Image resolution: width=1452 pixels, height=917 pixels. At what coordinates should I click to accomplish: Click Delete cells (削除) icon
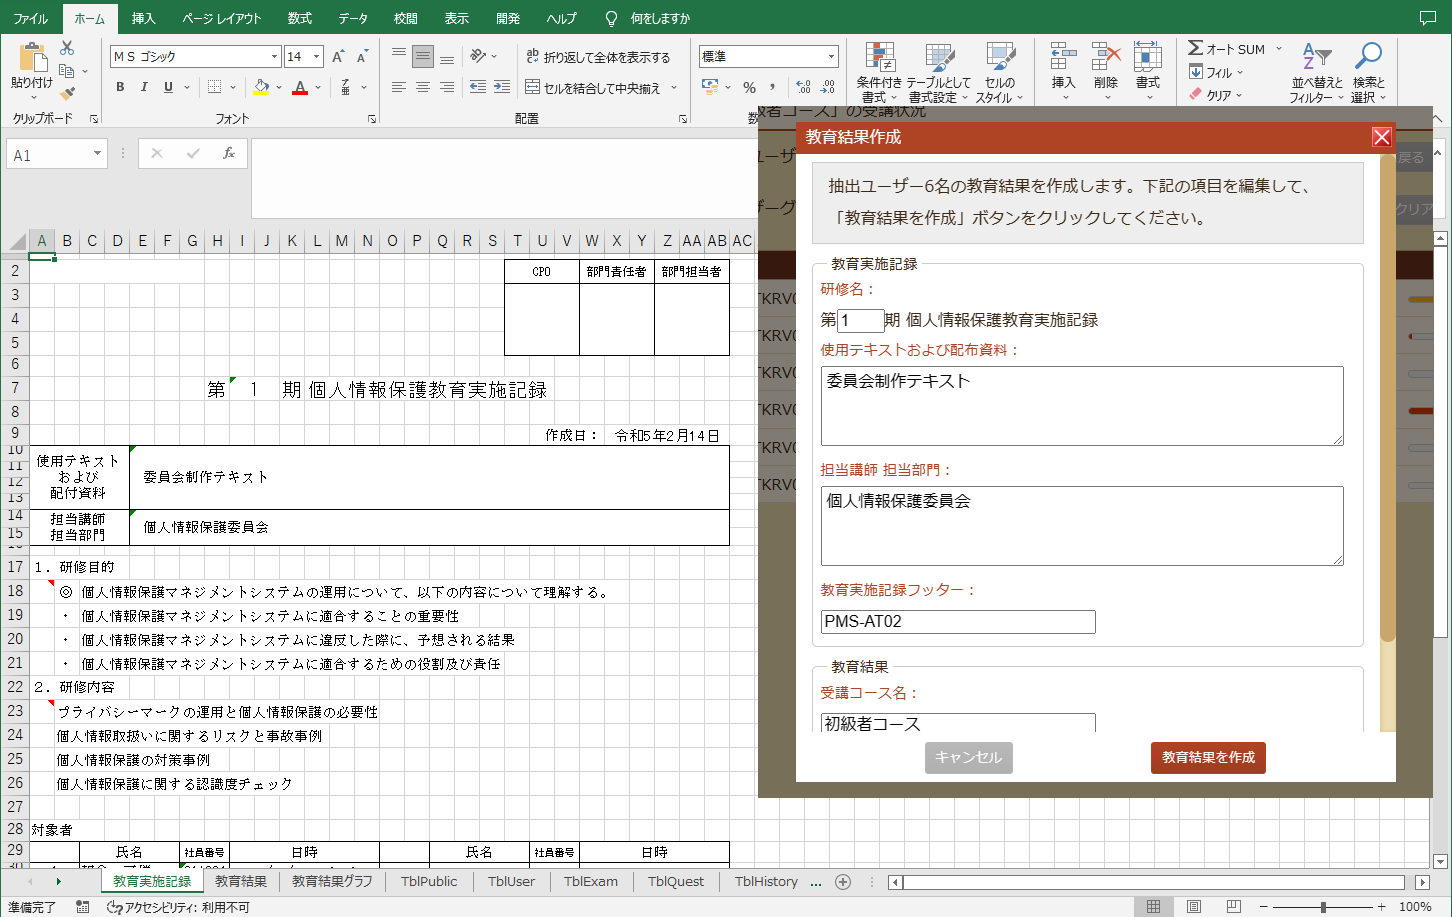(1106, 58)
